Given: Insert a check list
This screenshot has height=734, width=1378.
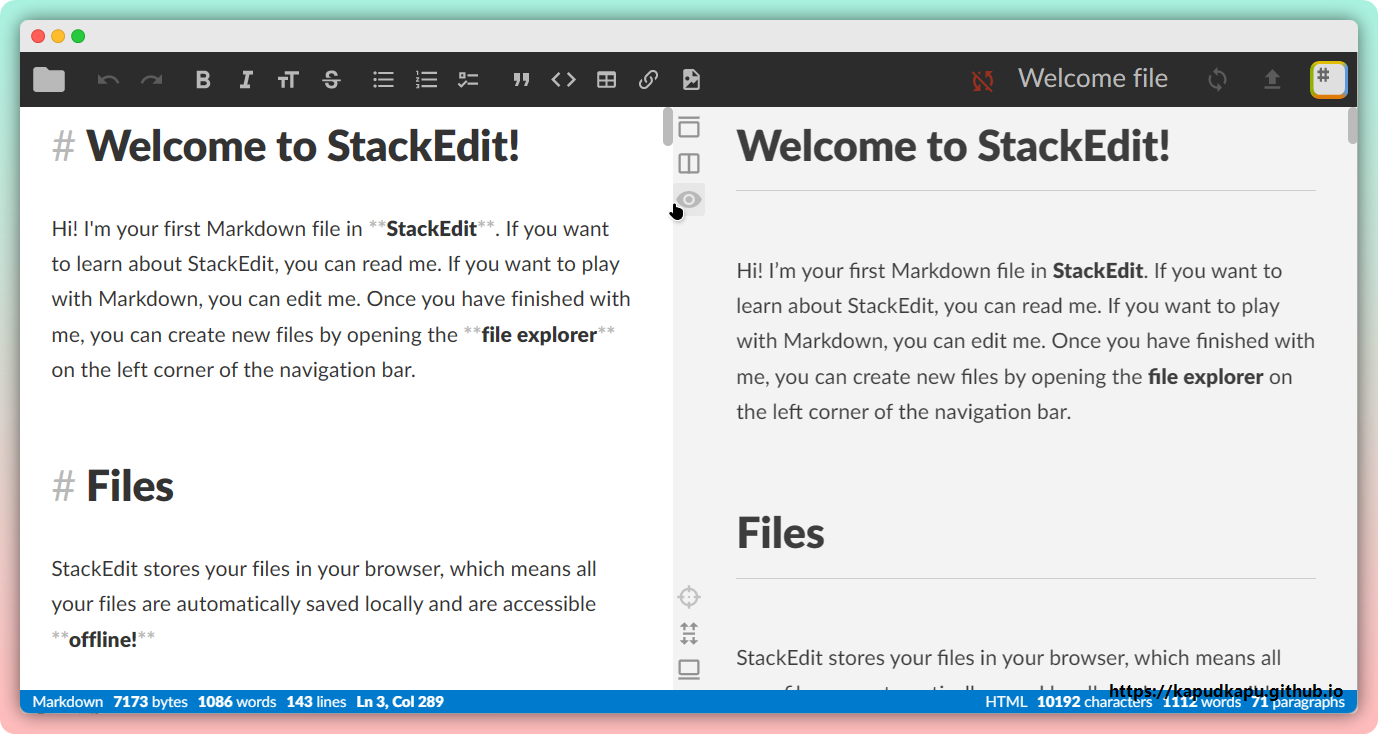Looking at the screenshot, I should (468, 80).
